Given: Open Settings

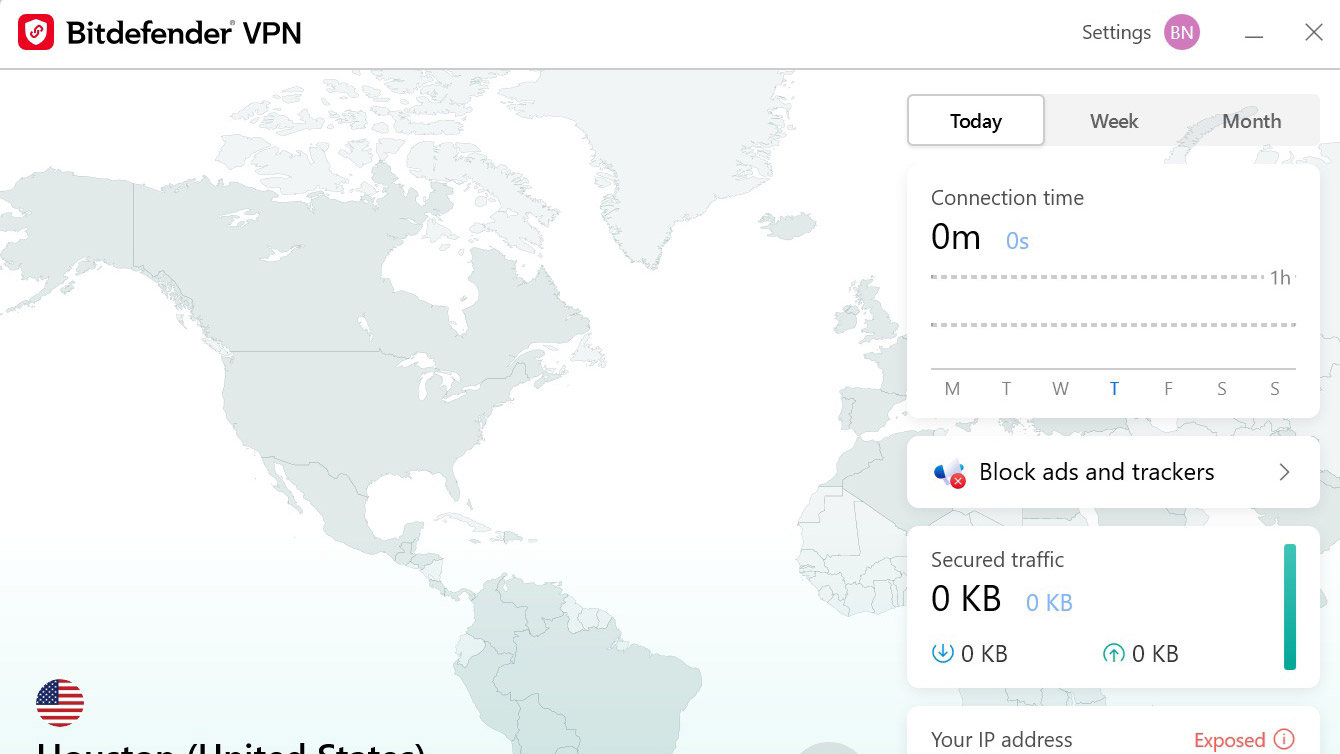Looking at the screenshot, I should tap(1116, 33).
